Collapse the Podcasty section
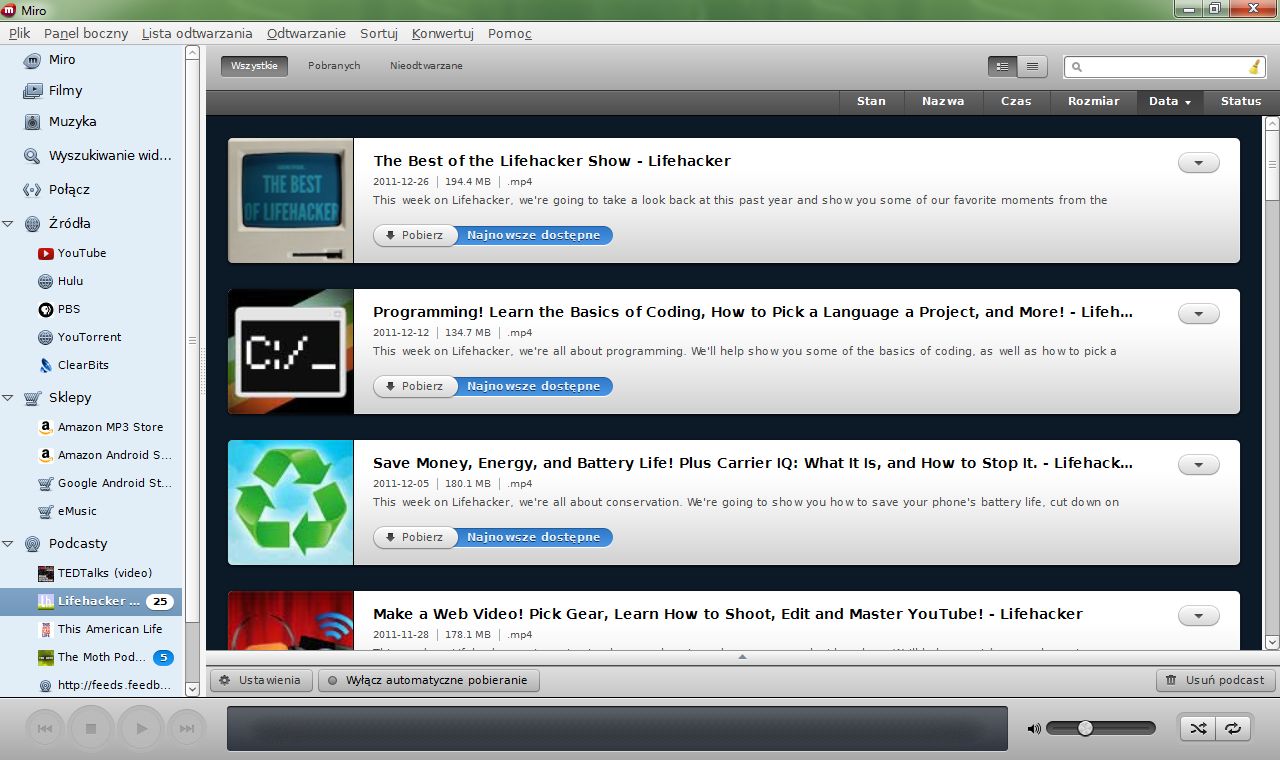 click(x=8, y=544)
